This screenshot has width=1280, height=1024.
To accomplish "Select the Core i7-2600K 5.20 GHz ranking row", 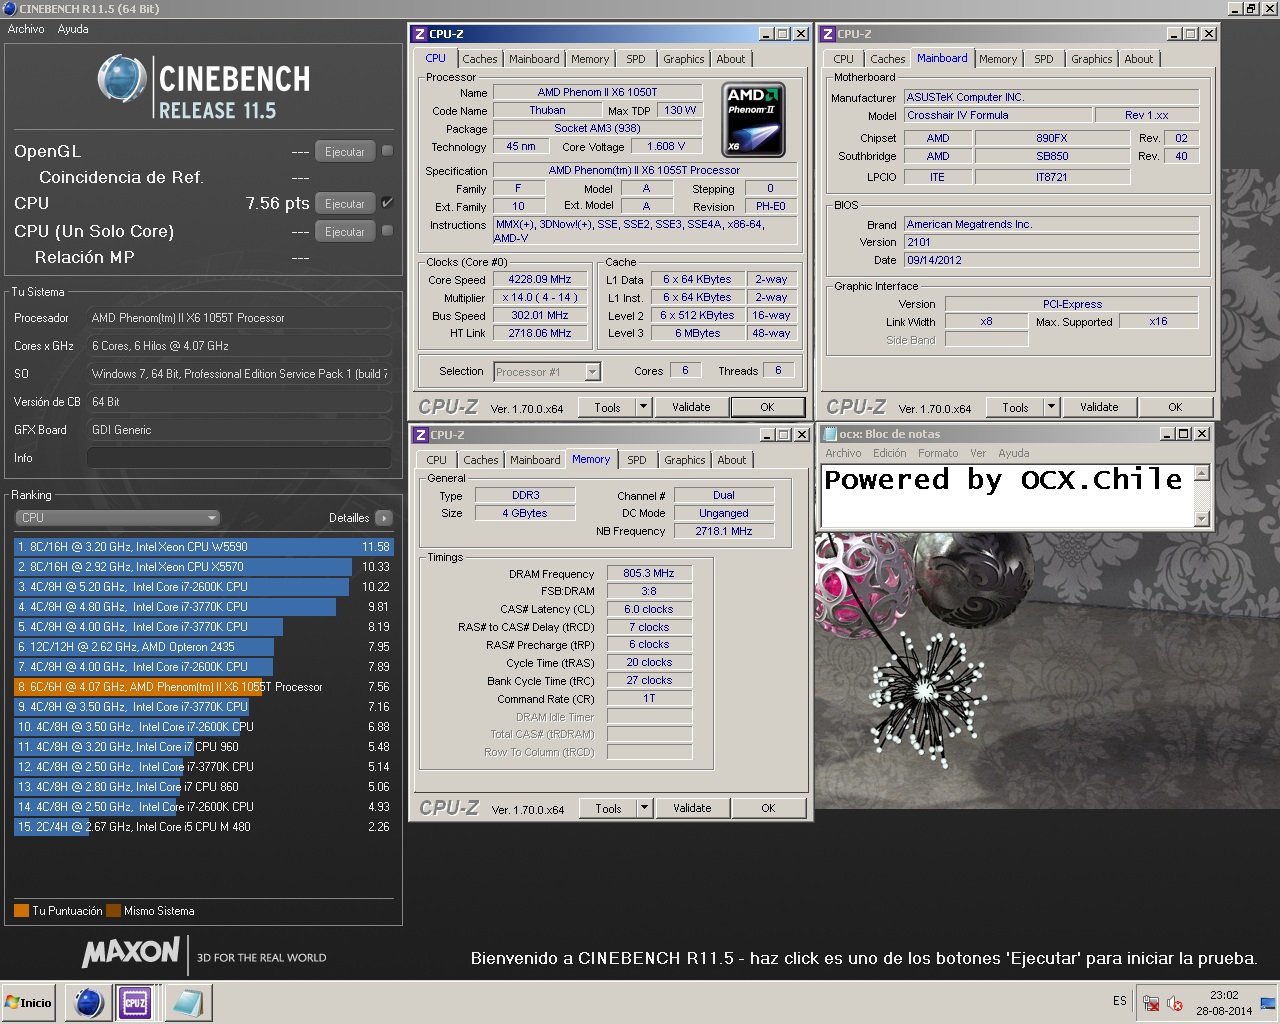I will pyautogui.click(x=204, y=587).
